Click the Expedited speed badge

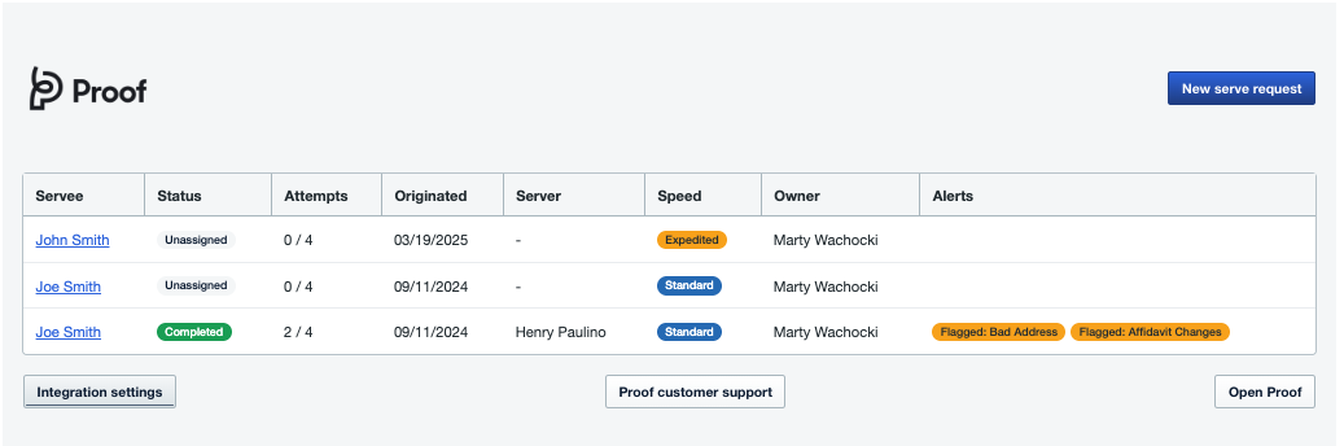point(691,240)
